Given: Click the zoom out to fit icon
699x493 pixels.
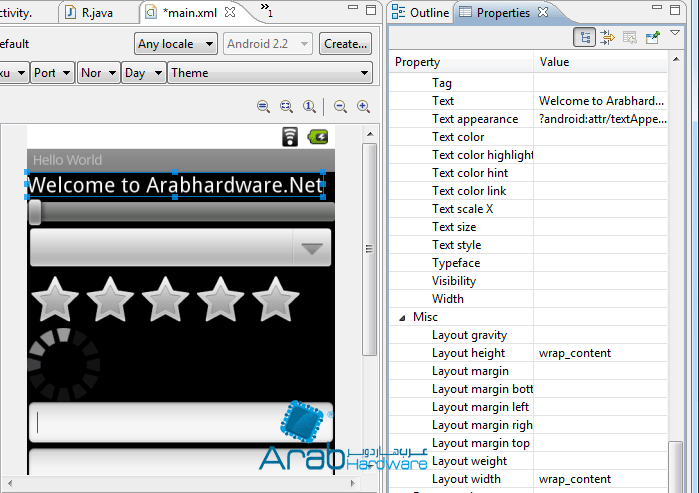Looking at the screenshot, I should click(263, 107).
